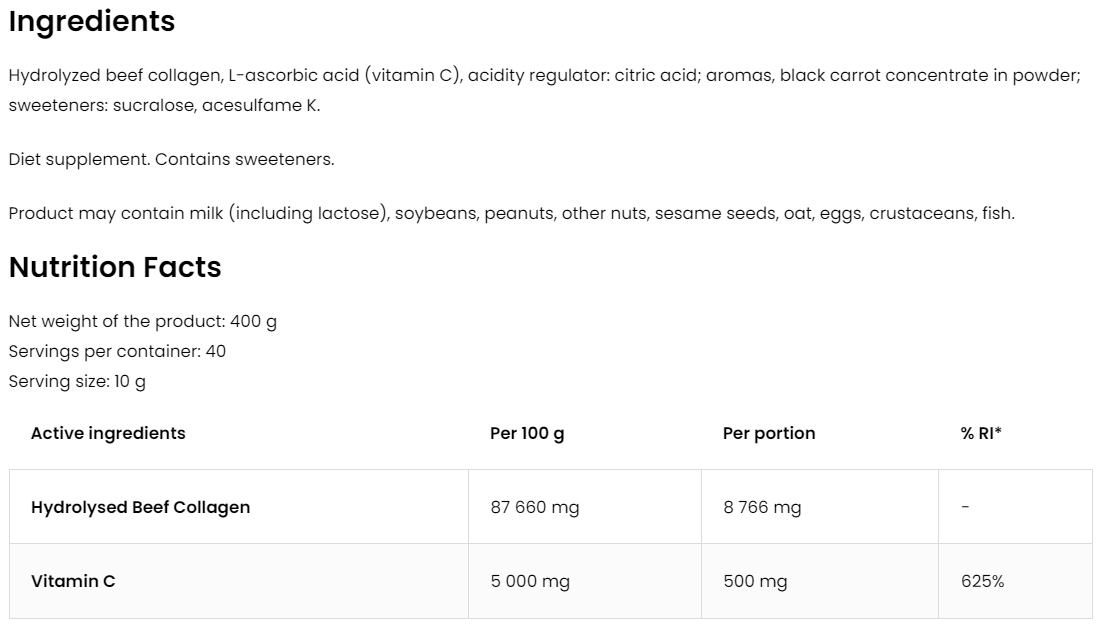The height and width of the screenshot is (625, 1098).
Task: Click the sweeteners sucralose, acesulfame K line
Action: pos(164,105)
